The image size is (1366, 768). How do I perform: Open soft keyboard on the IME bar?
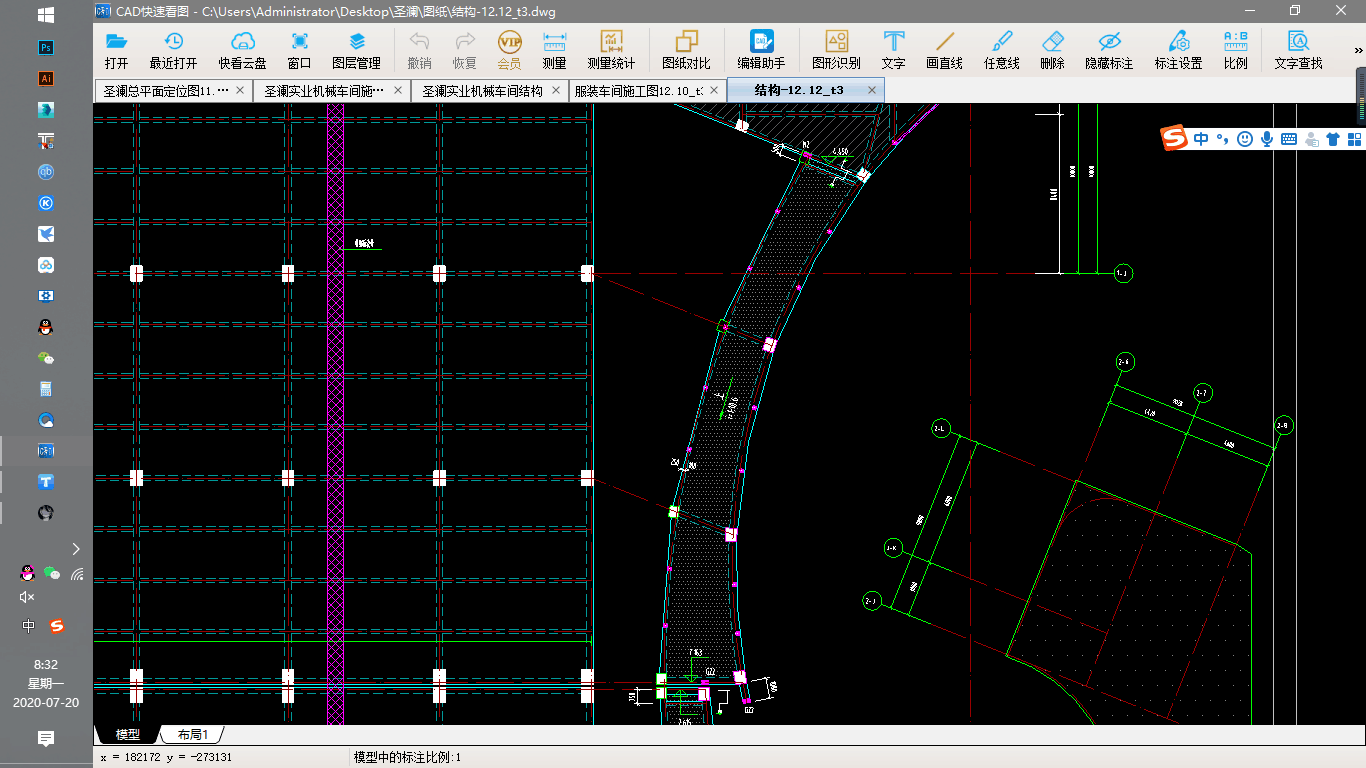pos(1289,139)
